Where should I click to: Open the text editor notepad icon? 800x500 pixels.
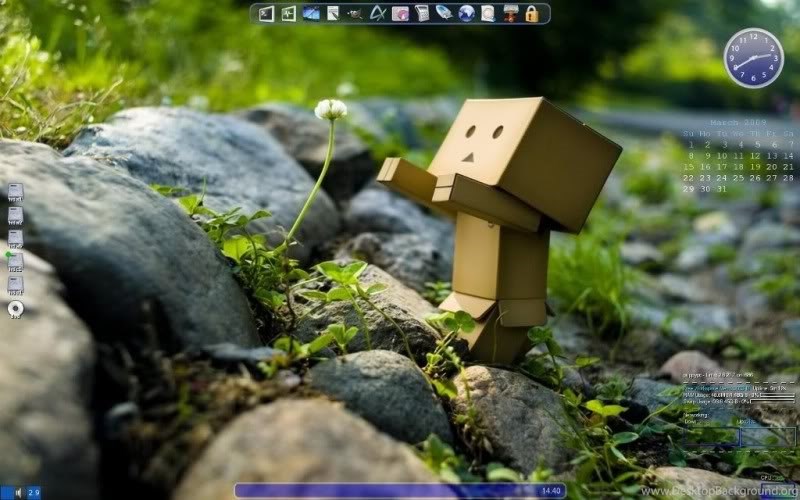tap(333, 13)
